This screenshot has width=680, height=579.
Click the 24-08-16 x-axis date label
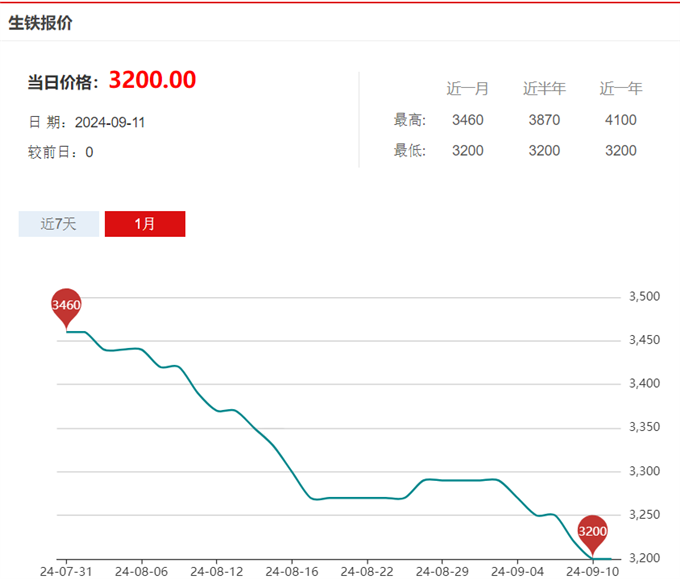point(290,571)
